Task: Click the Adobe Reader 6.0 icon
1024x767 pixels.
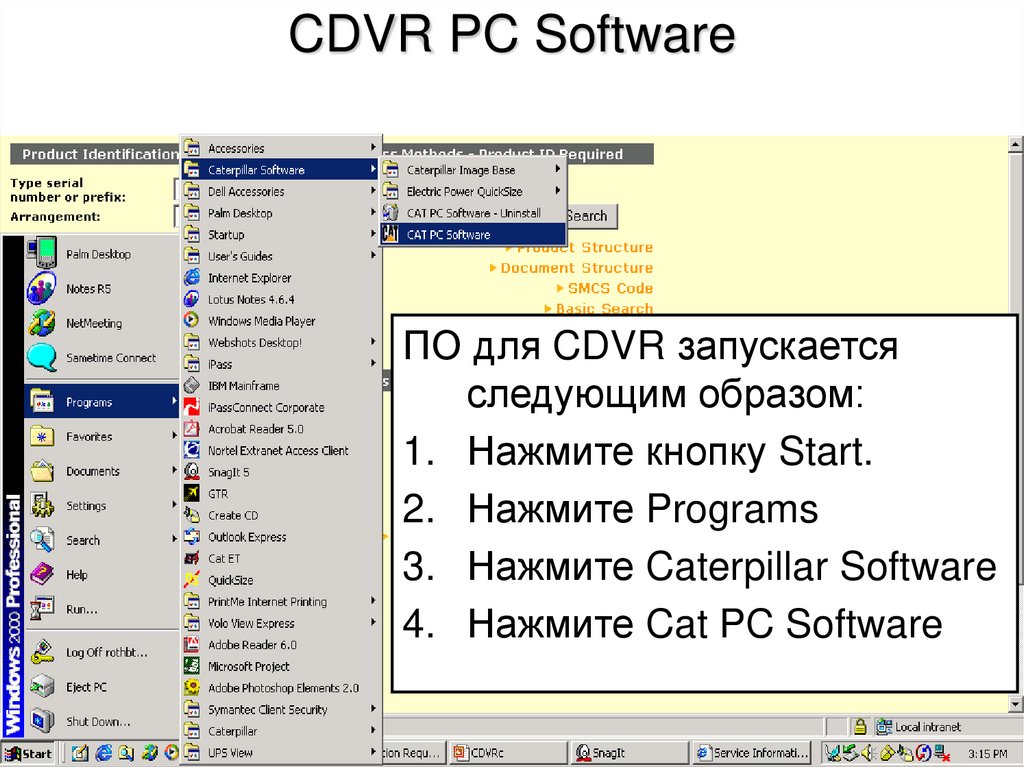Action: pyautogui.click(x=191, y=645)
